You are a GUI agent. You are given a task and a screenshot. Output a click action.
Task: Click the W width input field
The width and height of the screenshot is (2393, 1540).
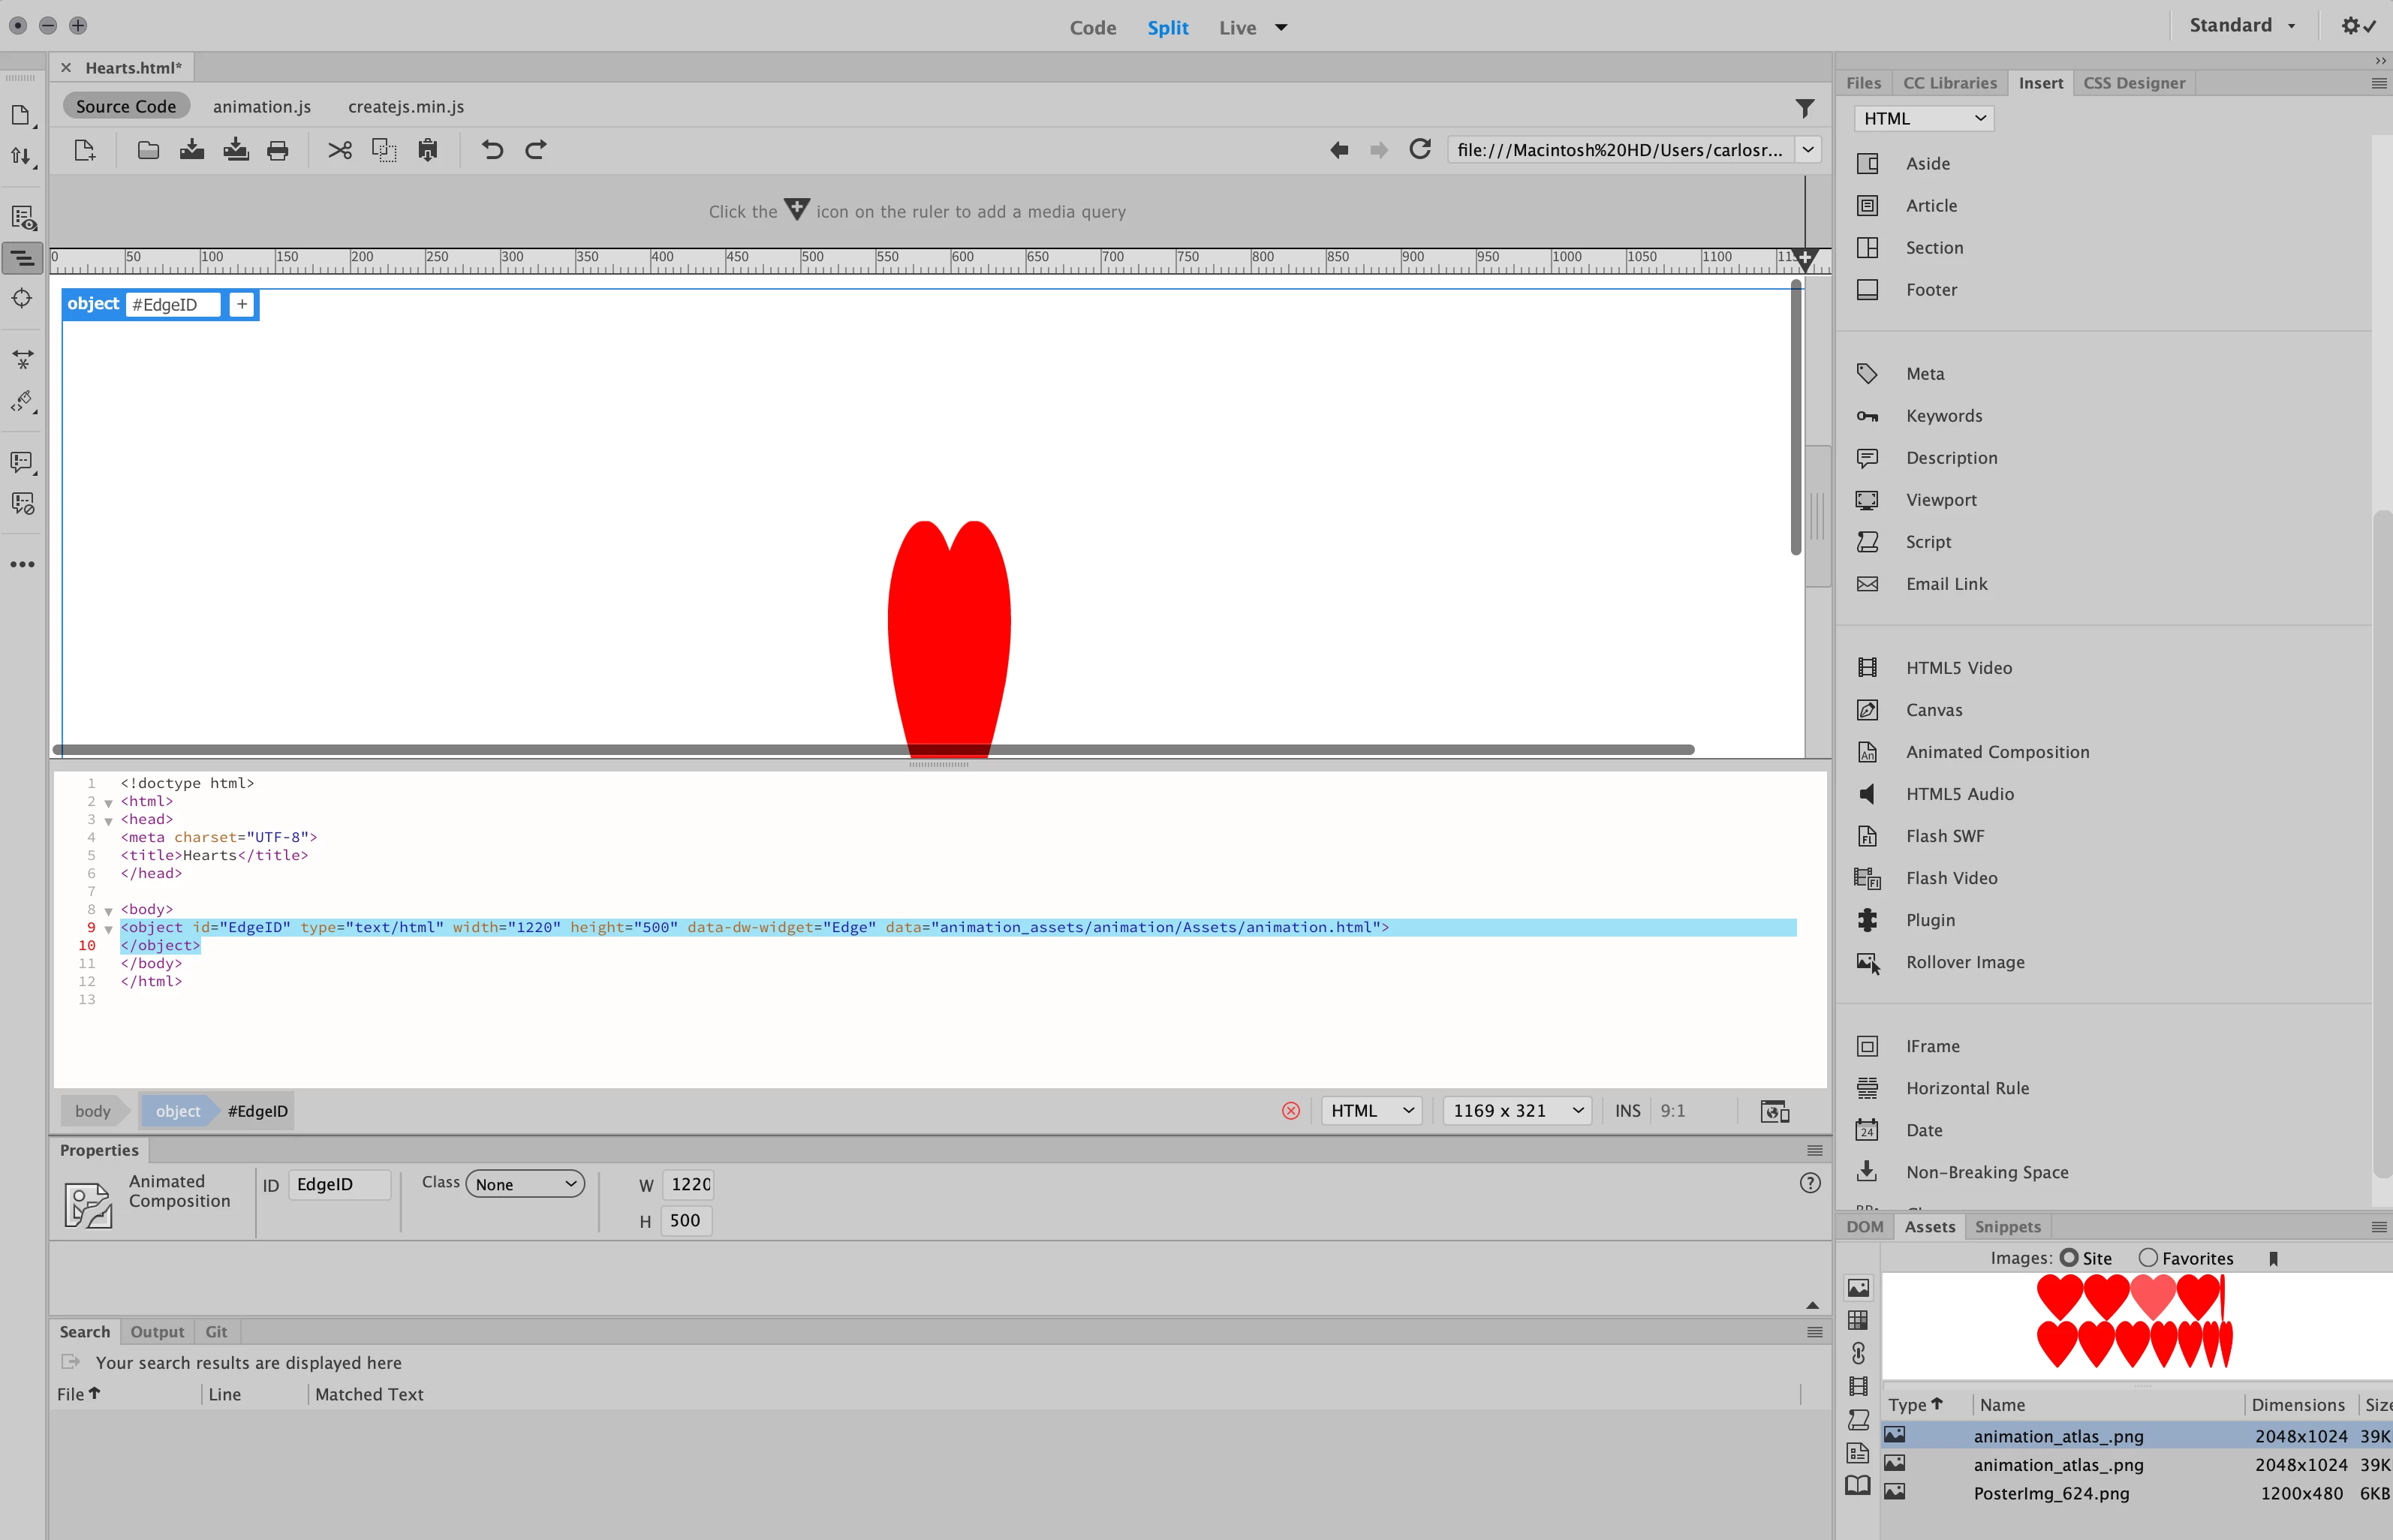click(x=689, y=1184)
